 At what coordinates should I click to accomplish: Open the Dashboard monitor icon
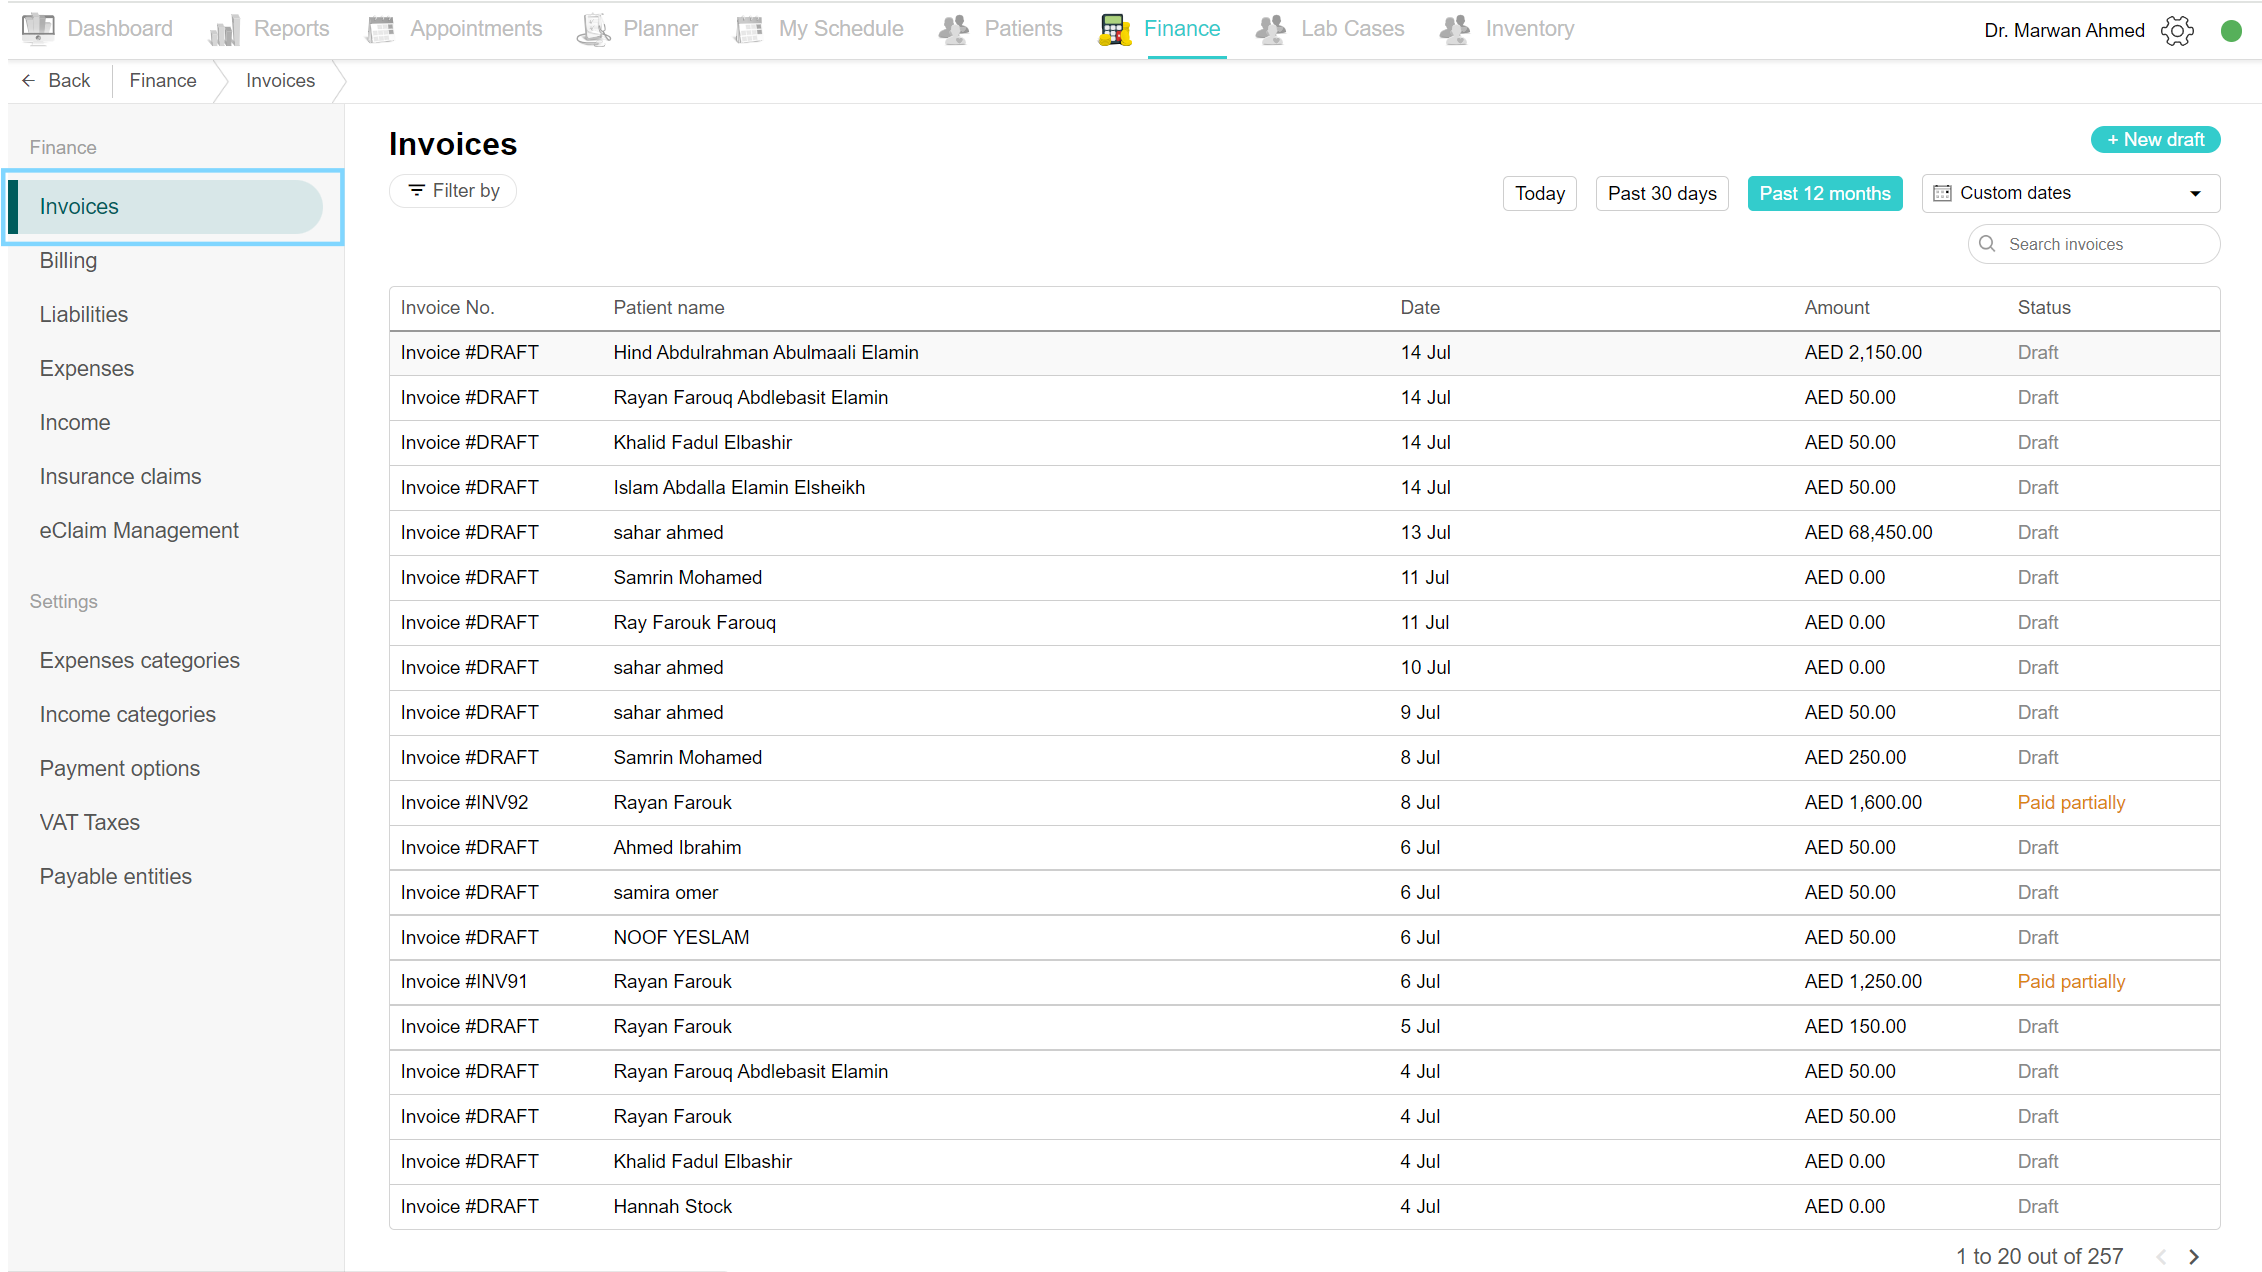tap(38, 29)
